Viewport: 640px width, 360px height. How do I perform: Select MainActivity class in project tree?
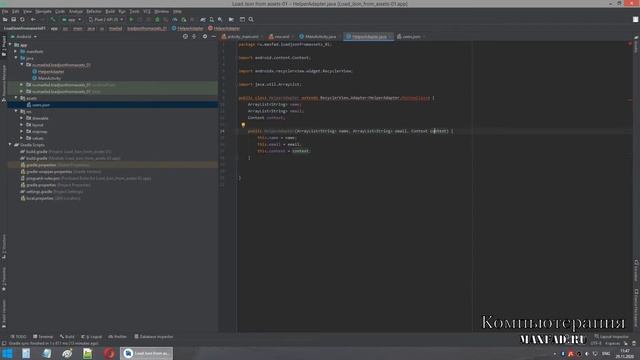(46, 78)
